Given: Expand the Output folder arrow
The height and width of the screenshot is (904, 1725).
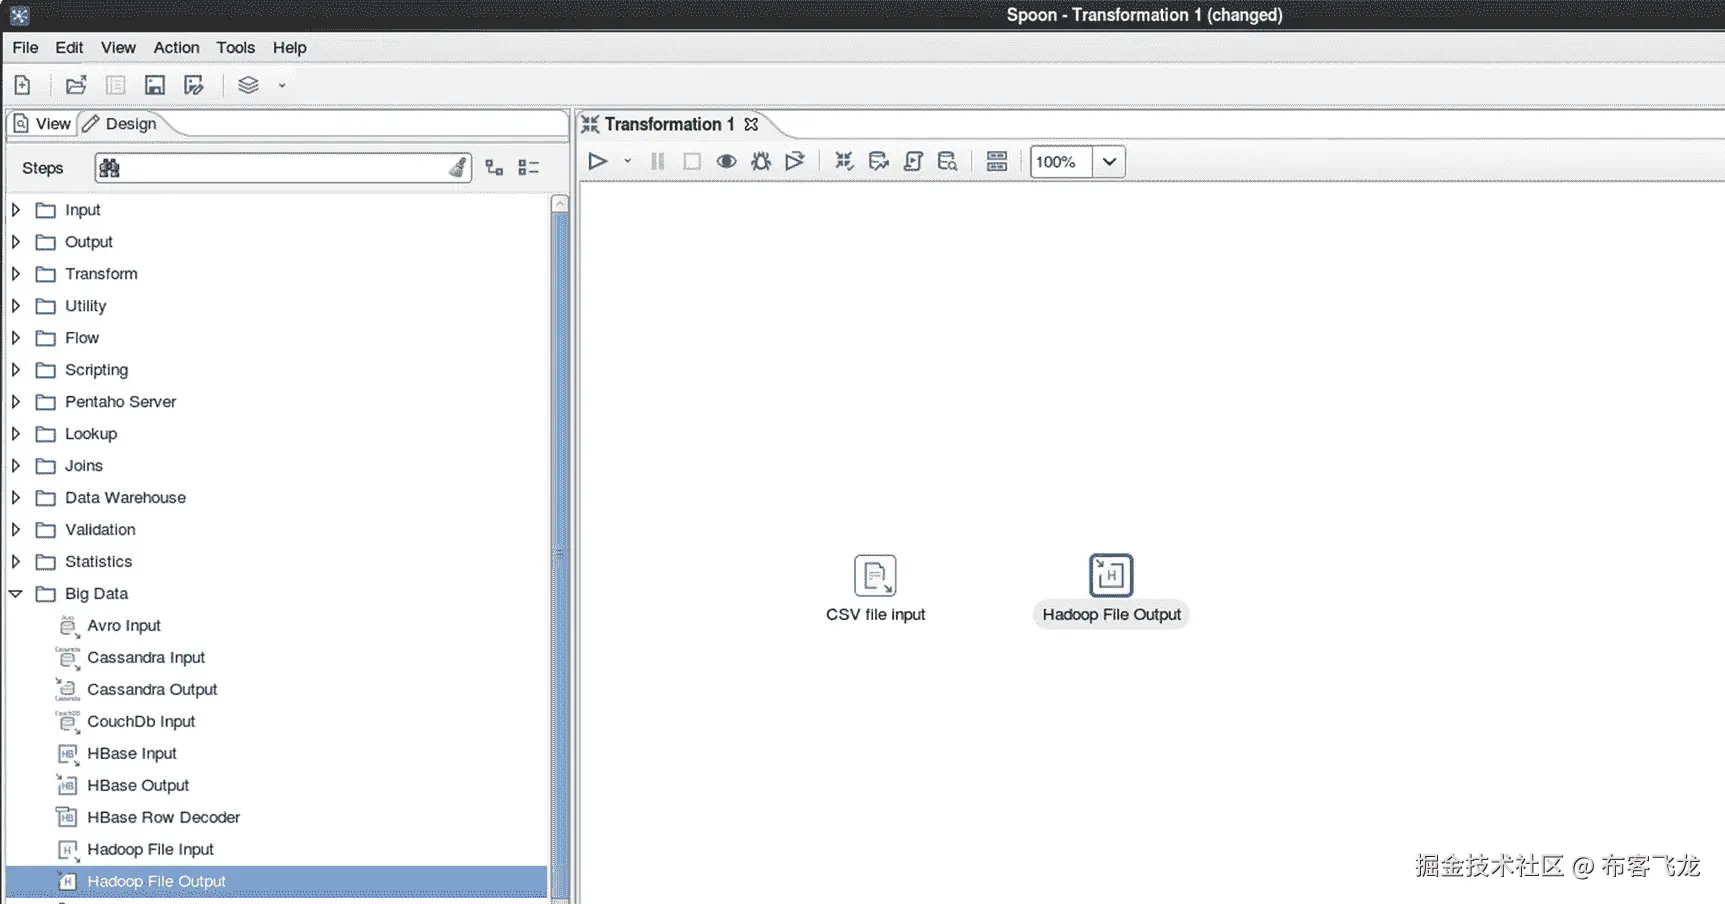Looking at the screenshot, I should coord(16,242).
